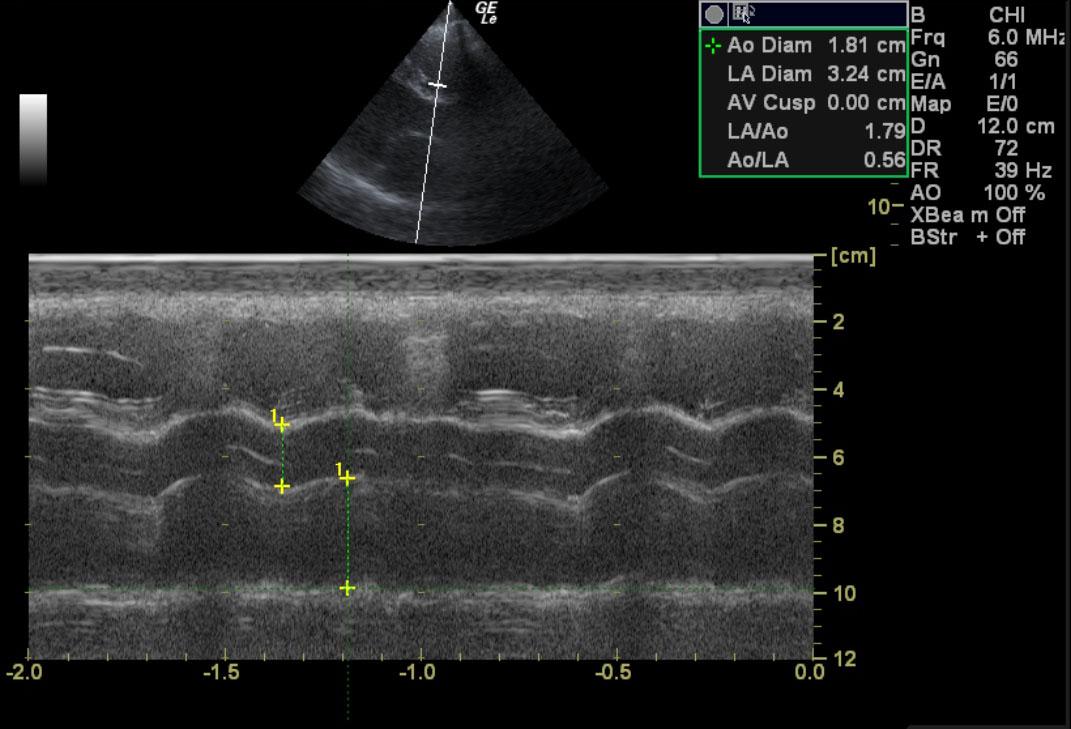The width and height of the screenshot is (1071, 729).
Task: Select bottom caliper of the LA Diam measurement
Action: pos(347,588)
